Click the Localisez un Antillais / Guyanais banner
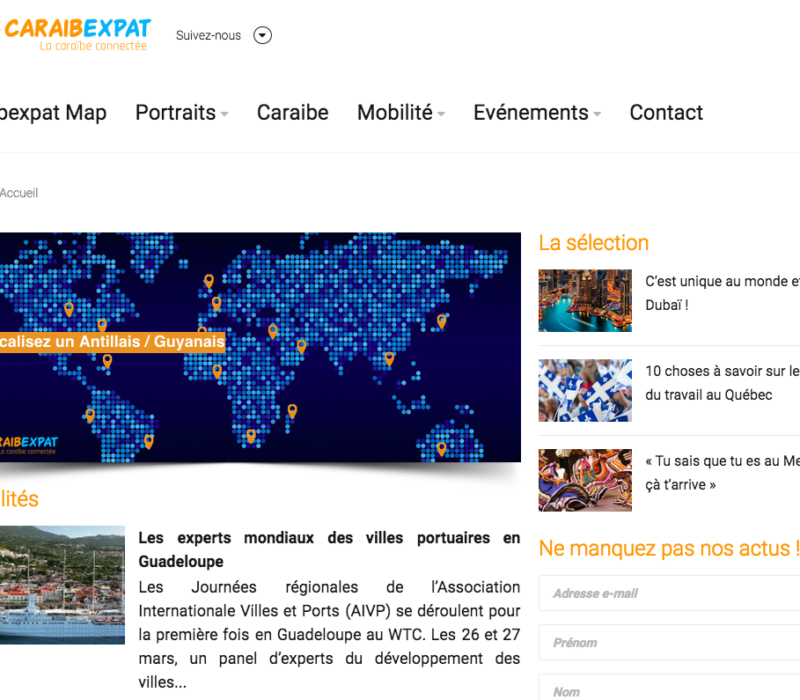800x700 pixels. point(112,342)
